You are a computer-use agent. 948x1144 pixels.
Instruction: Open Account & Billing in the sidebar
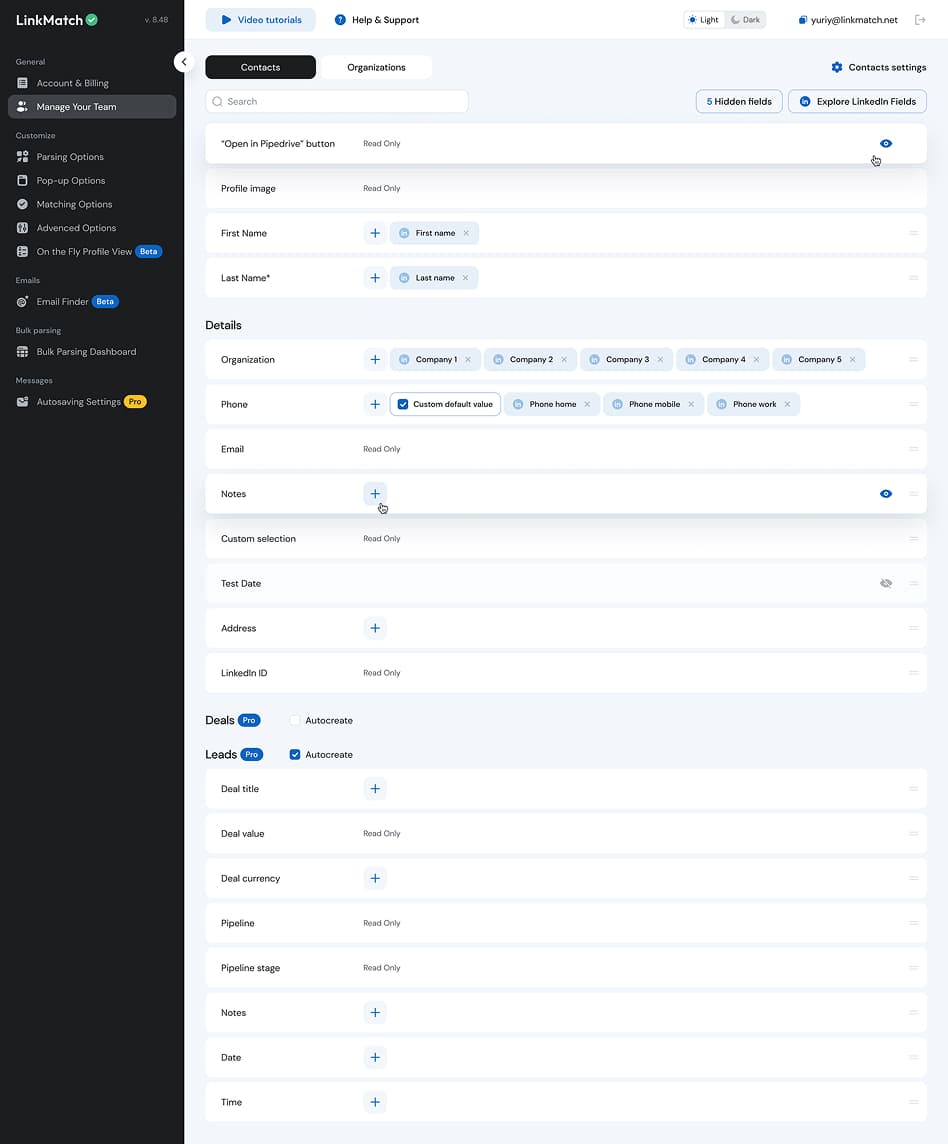pos(23,83)
